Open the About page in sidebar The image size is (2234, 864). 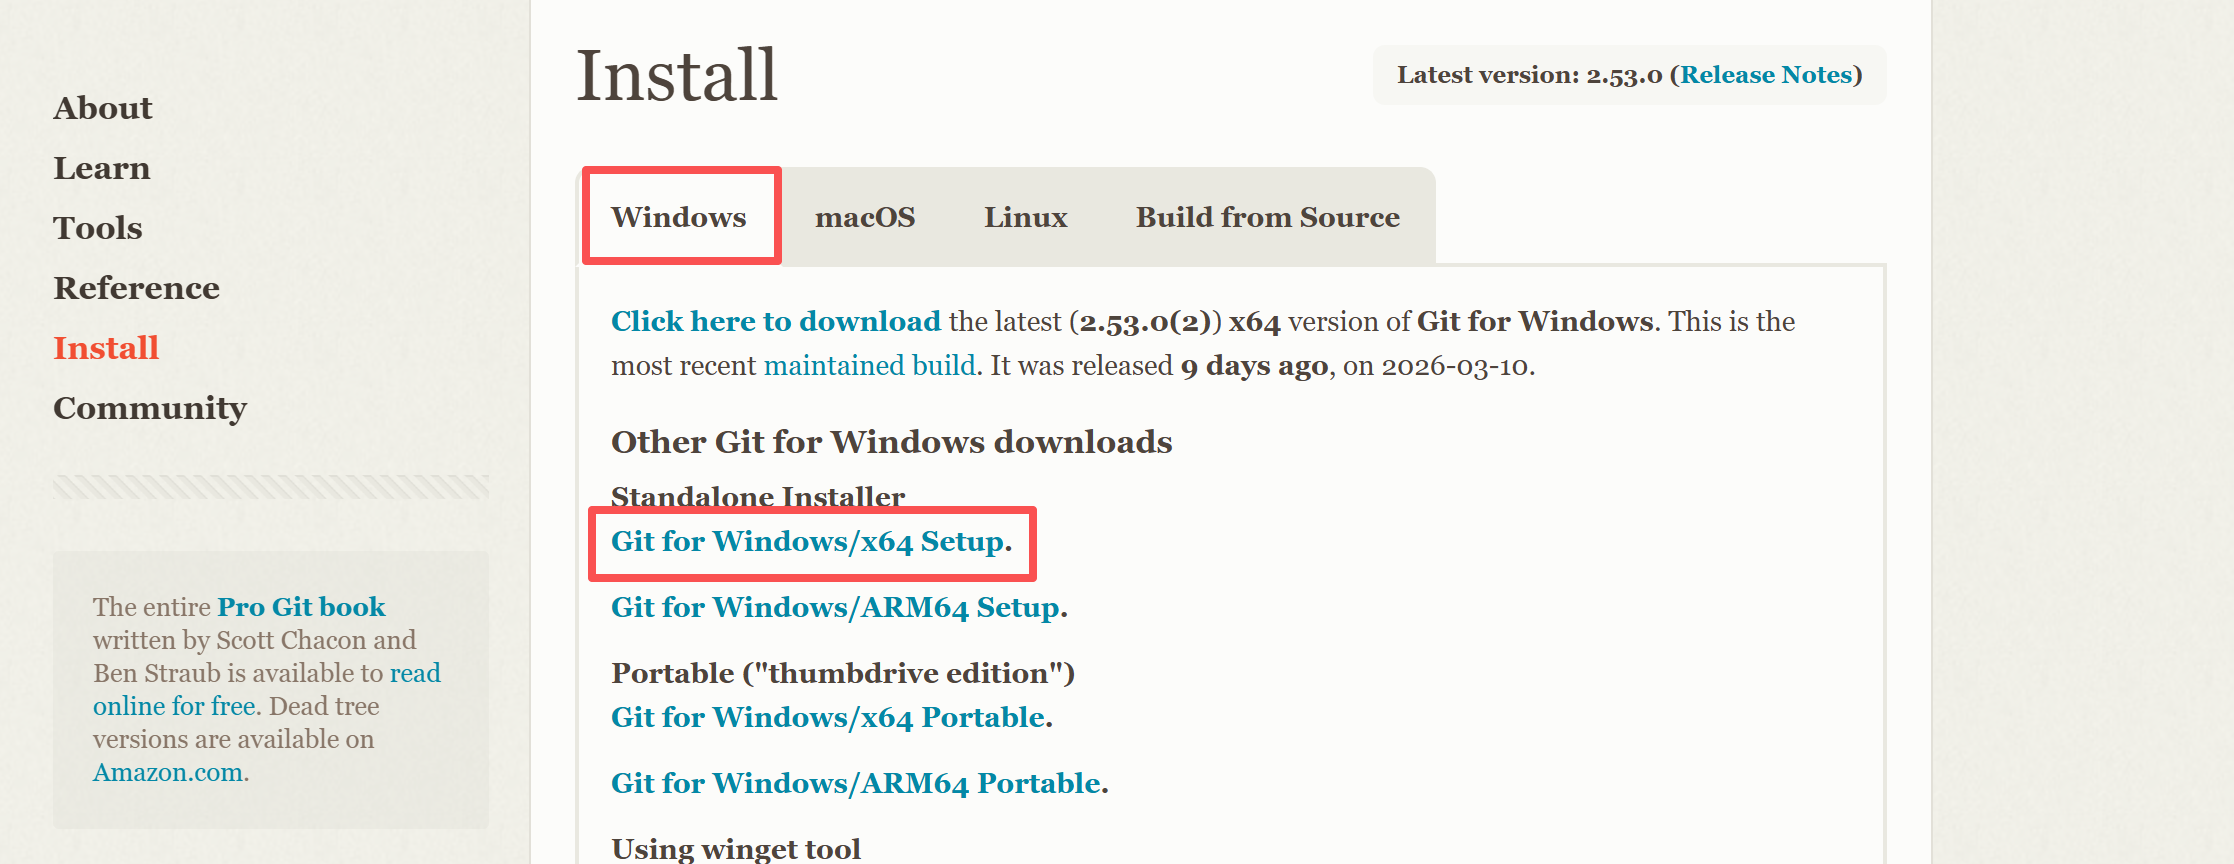[x=103, y=108]
